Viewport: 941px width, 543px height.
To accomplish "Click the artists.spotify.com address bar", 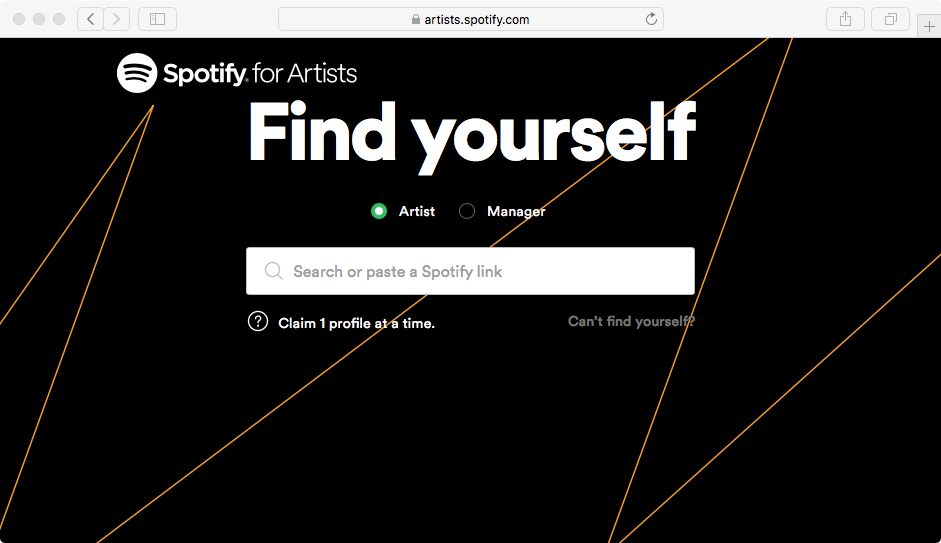I will 470,19.
